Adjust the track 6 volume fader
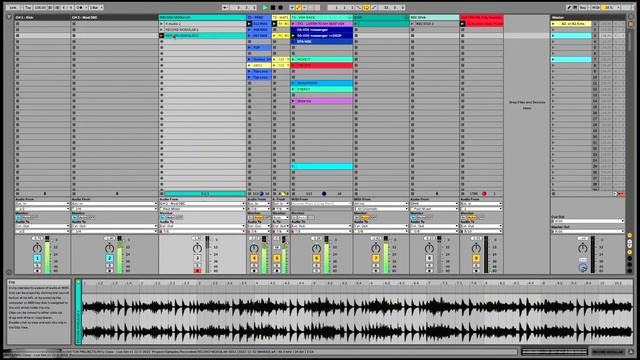This screenshot has width=640, height=360. pos(327,254)
